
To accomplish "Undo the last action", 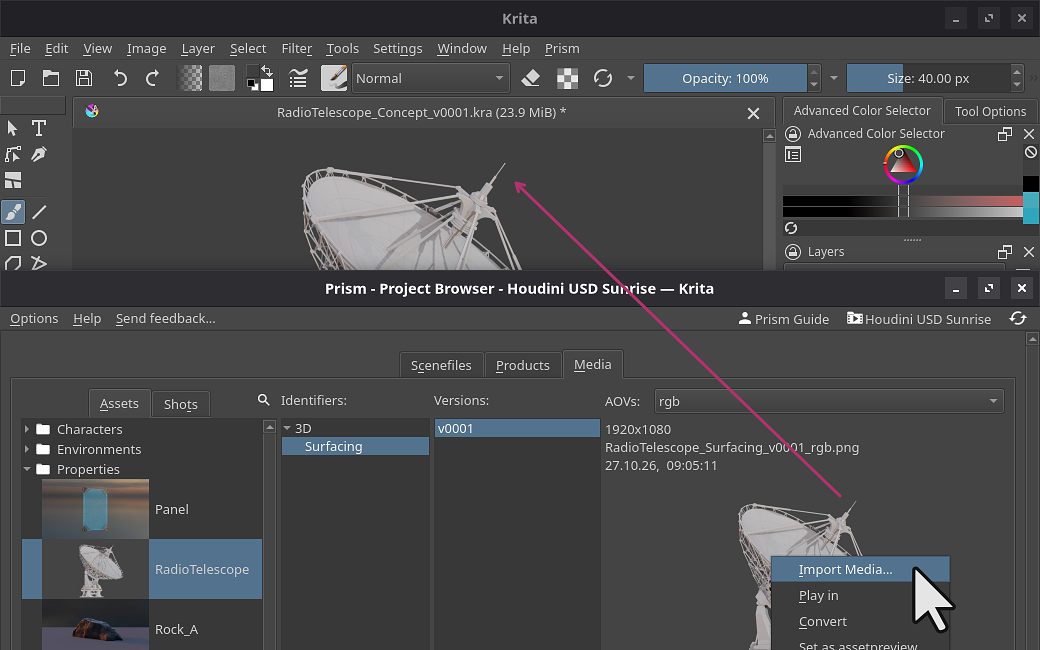I will coord(120,78).
